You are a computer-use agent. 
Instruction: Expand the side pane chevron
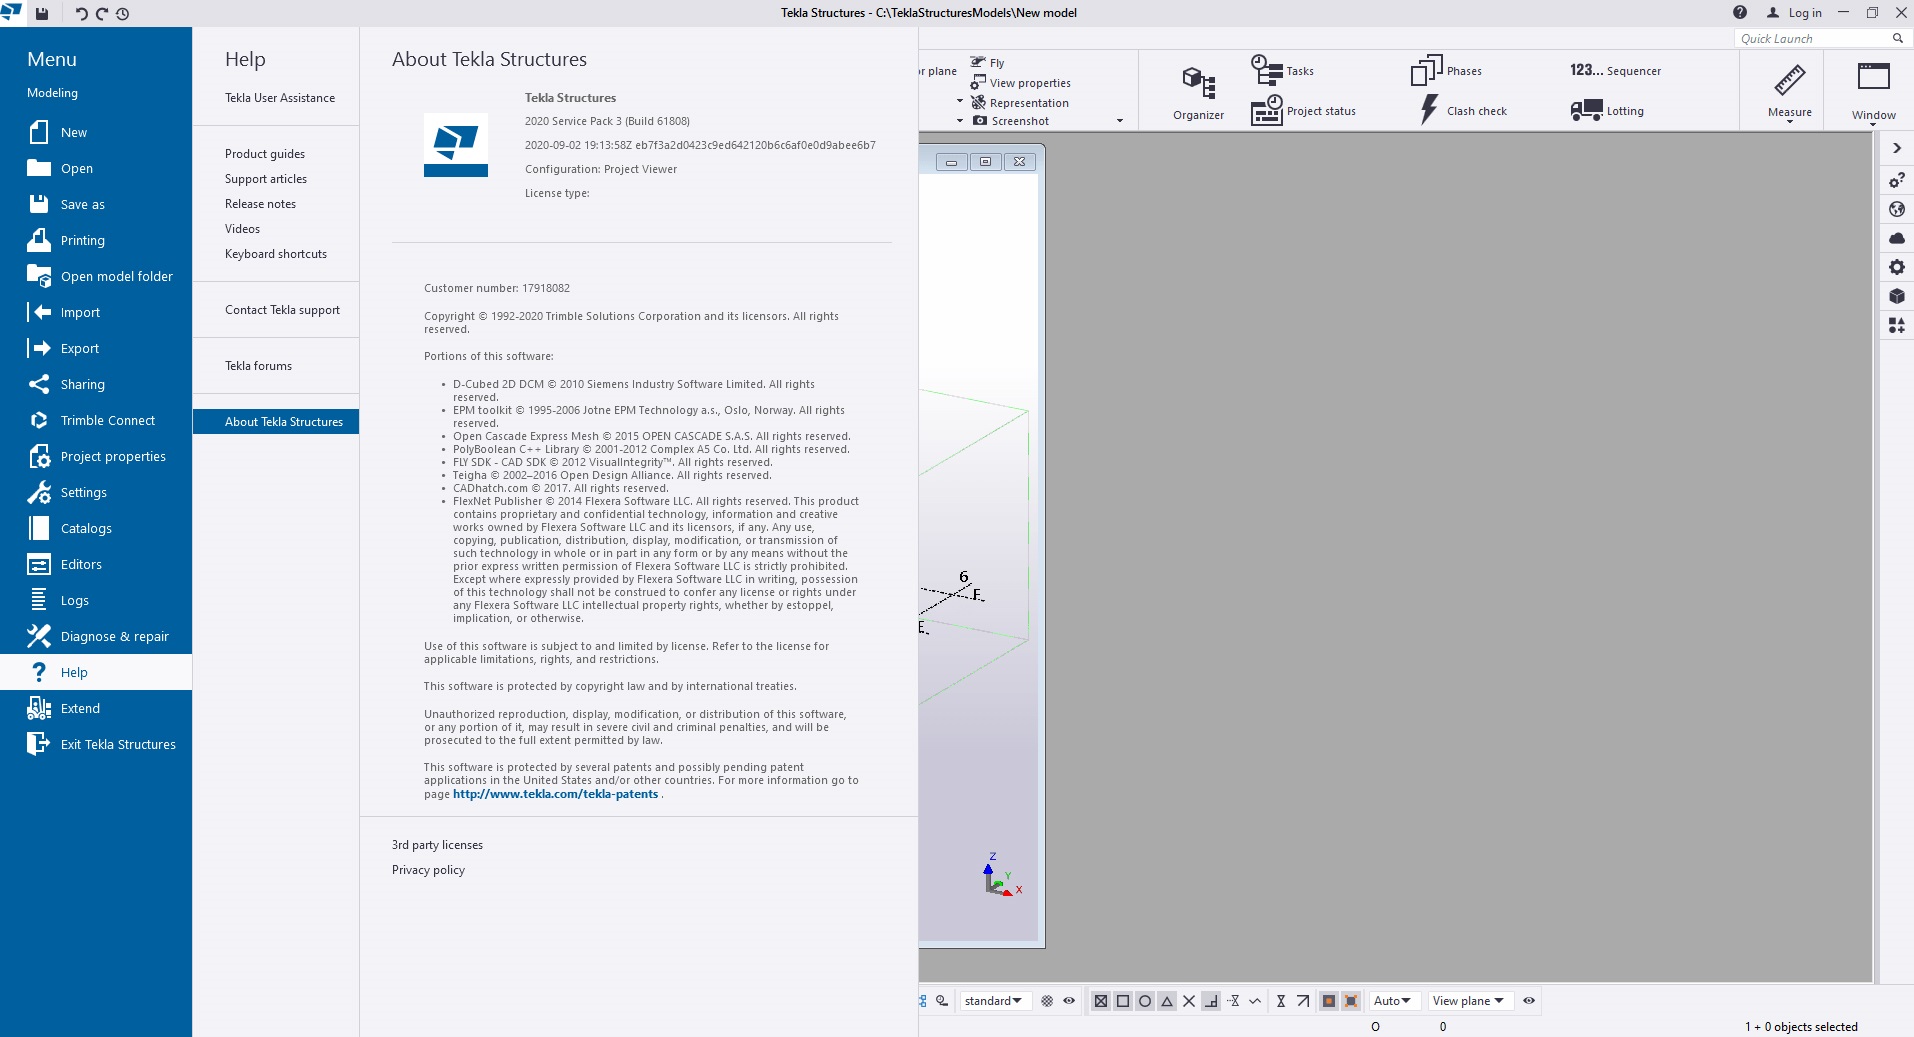click(1896, 148)
